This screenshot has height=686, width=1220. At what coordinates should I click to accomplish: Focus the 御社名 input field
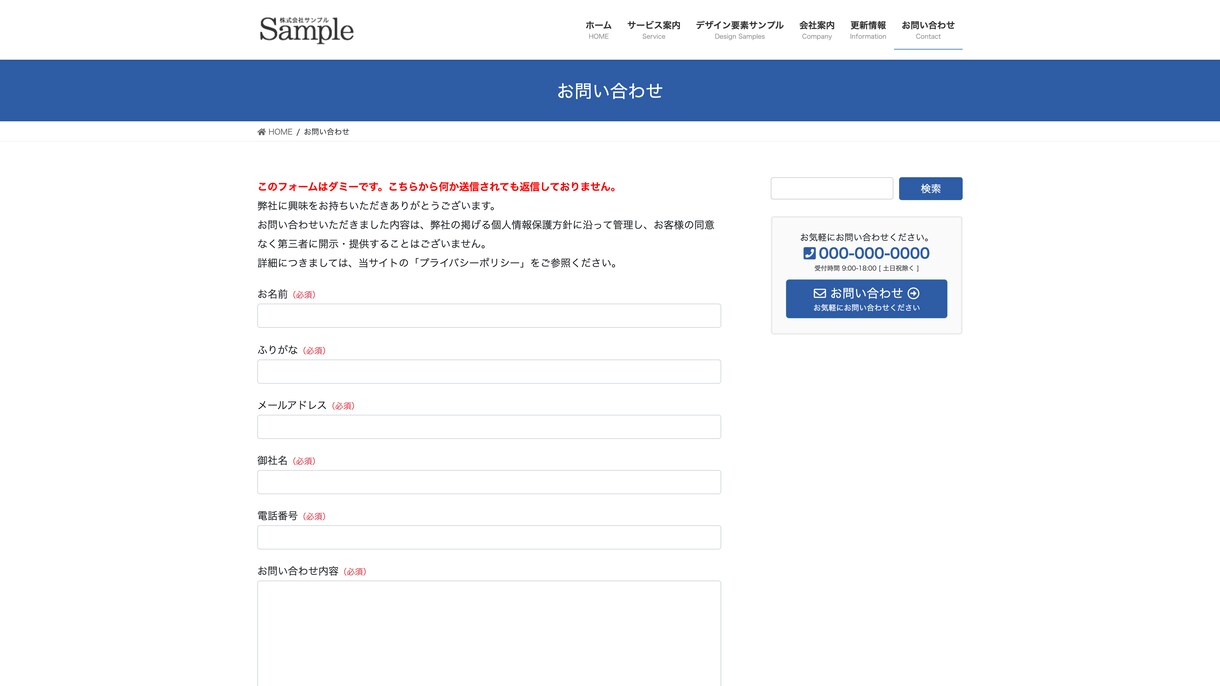pos(489,482)
